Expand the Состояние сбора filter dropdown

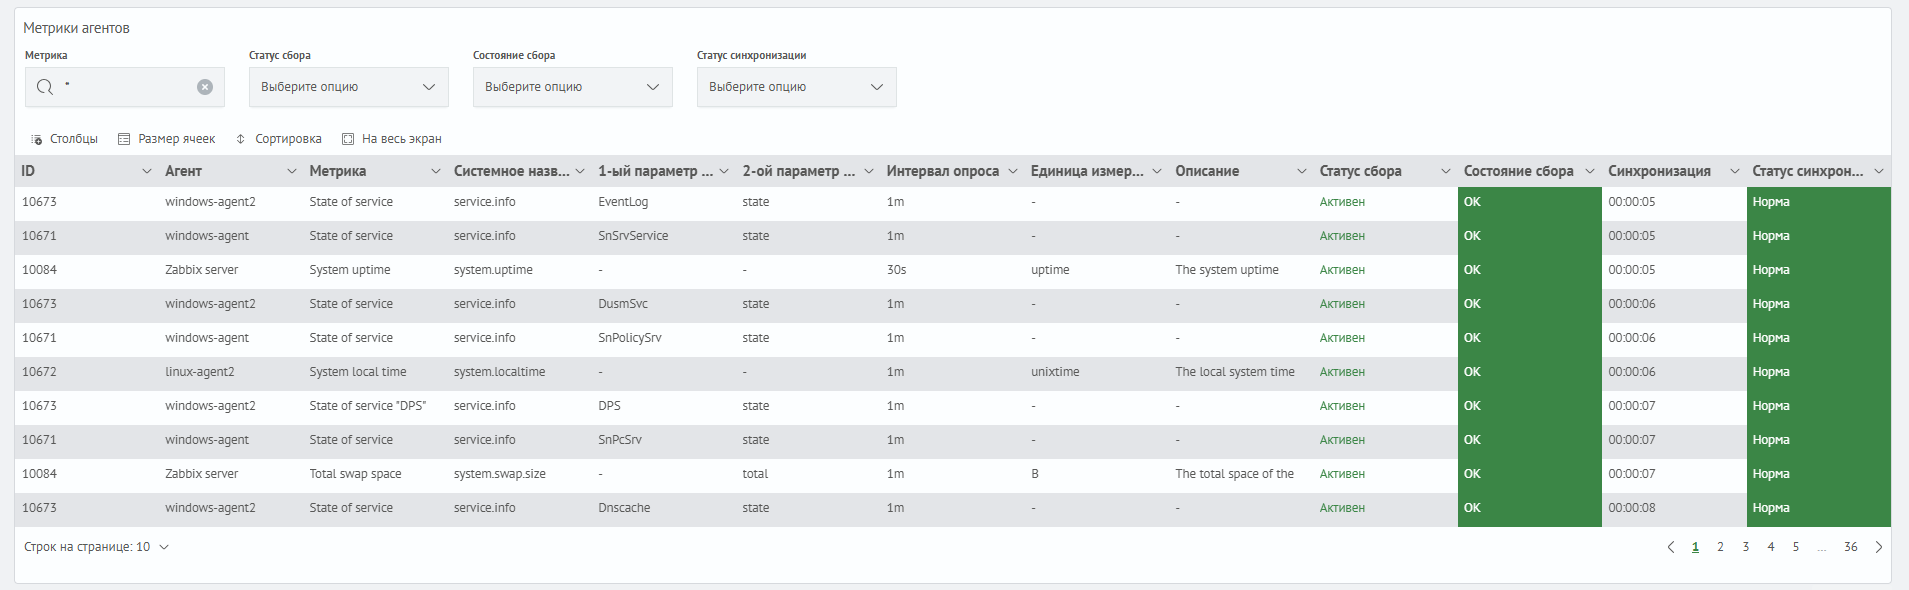[x=572, y=87]
